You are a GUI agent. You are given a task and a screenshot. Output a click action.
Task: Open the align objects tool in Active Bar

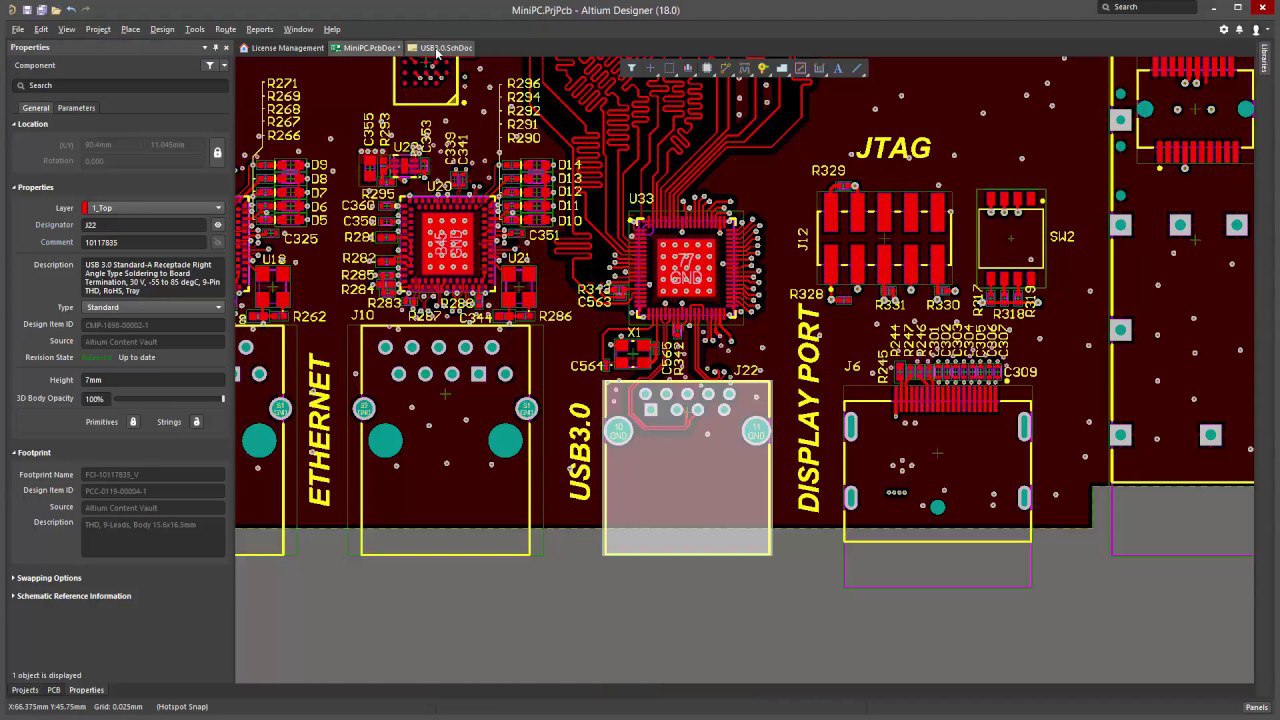click(688, 68)
